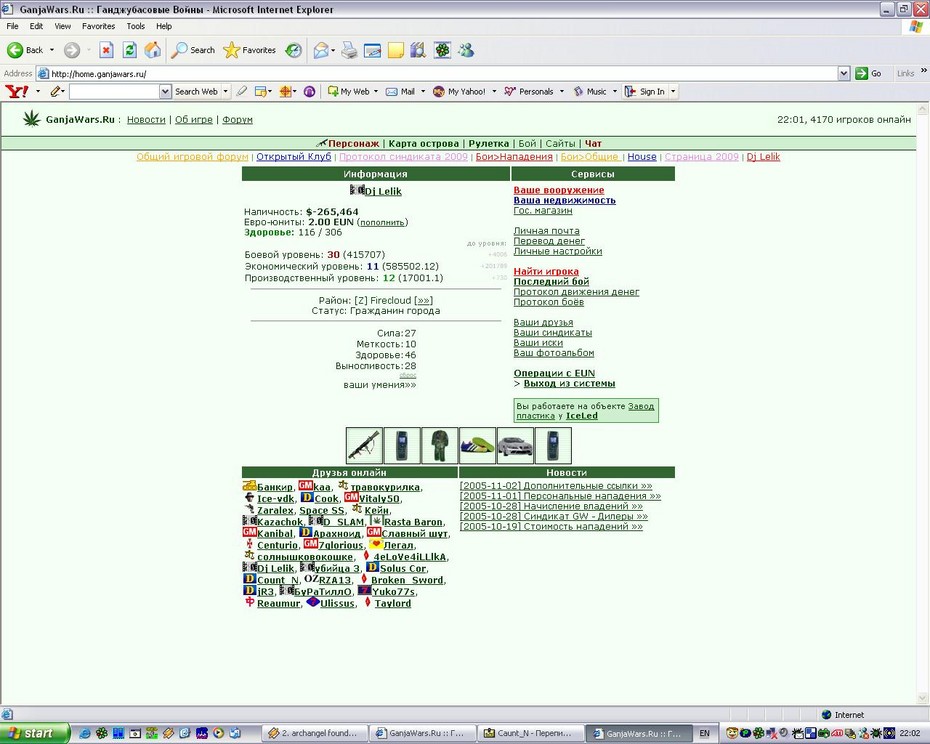Open the Чат navigation link
Viewport: 930px width, 744px height.
[x=593, y=144]
